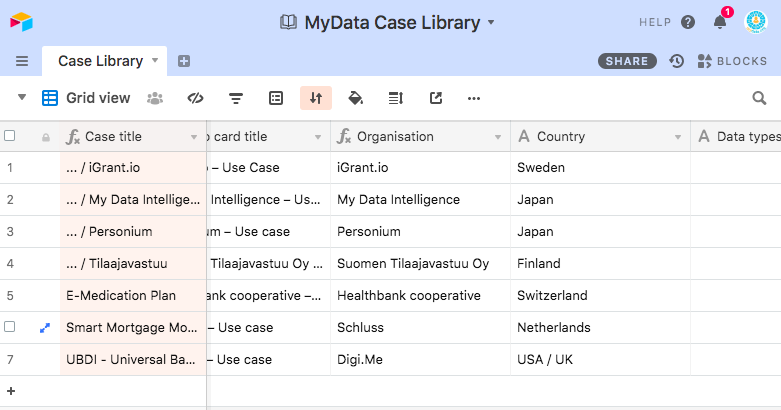Select the Case Library tab
This screenshot has height=410, width=781.
(x=100, y=61)
